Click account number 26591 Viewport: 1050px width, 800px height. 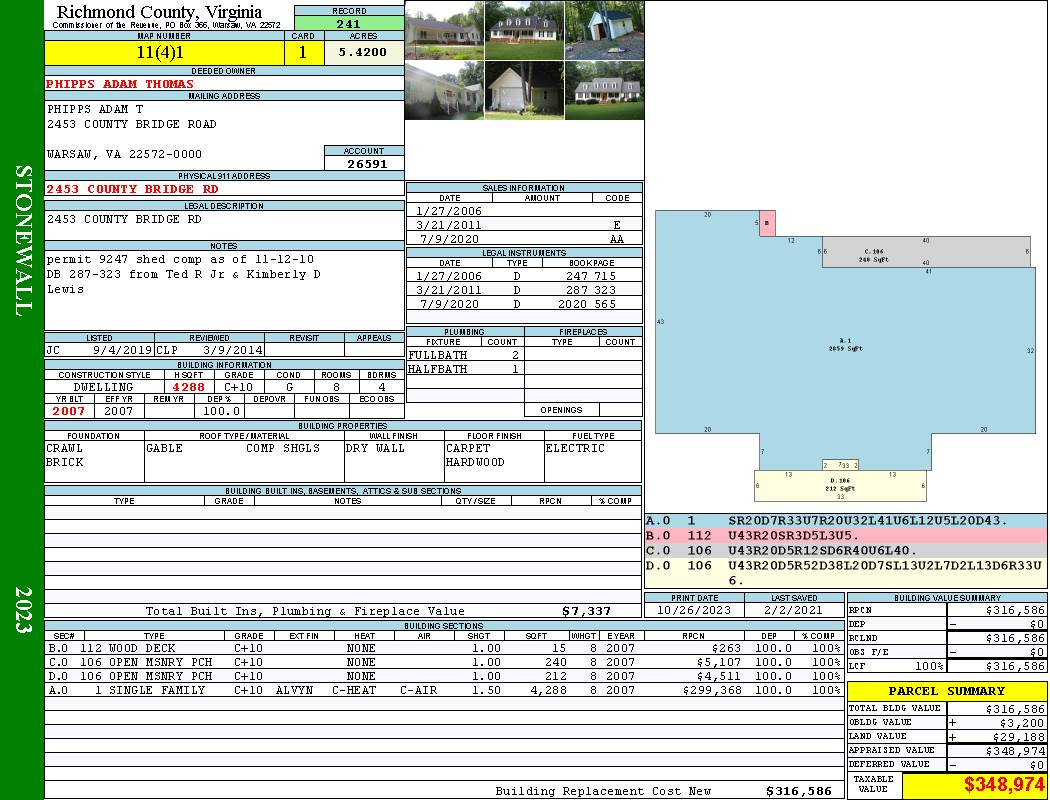pos(364,164)
